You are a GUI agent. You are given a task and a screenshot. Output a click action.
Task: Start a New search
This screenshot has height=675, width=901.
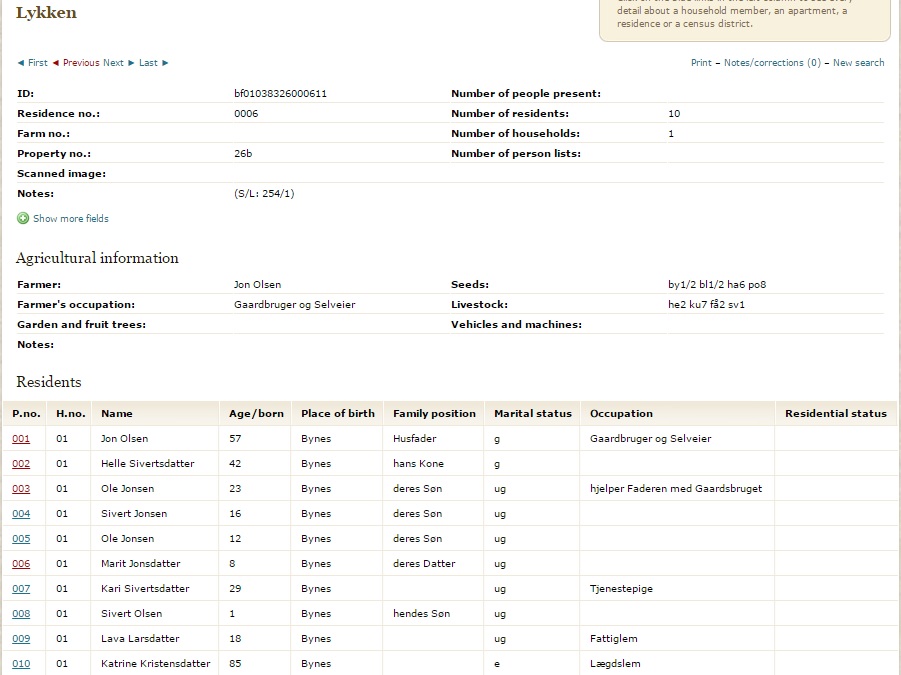(858, 63)
